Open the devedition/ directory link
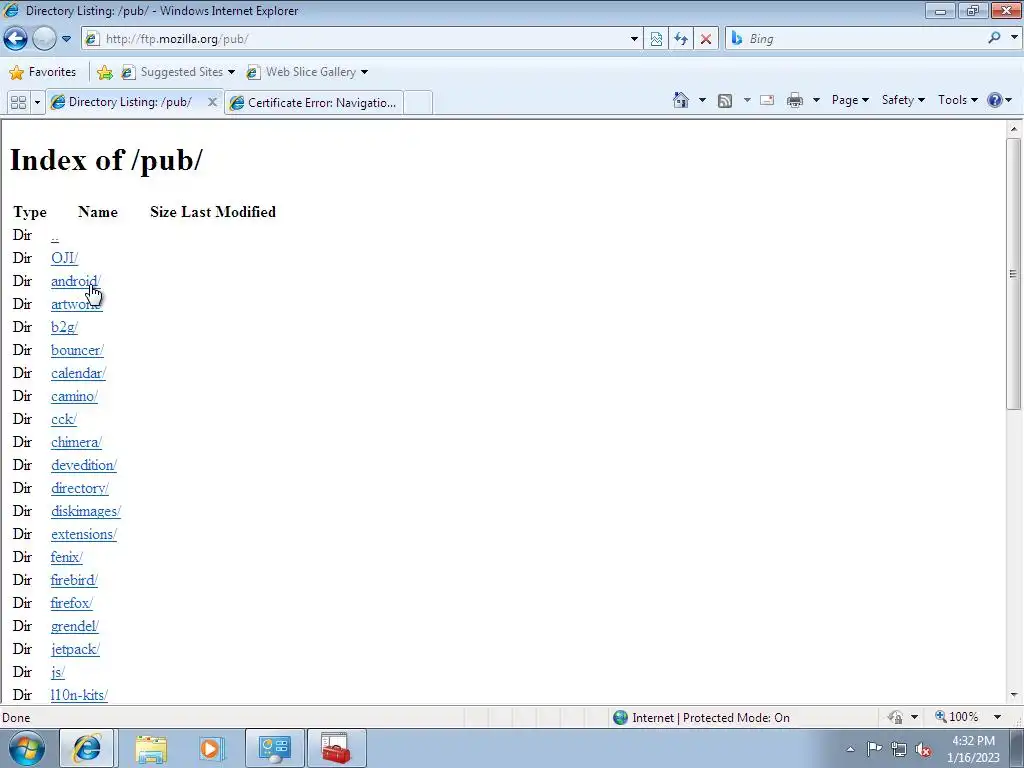1024x768 pixels. 84,465
